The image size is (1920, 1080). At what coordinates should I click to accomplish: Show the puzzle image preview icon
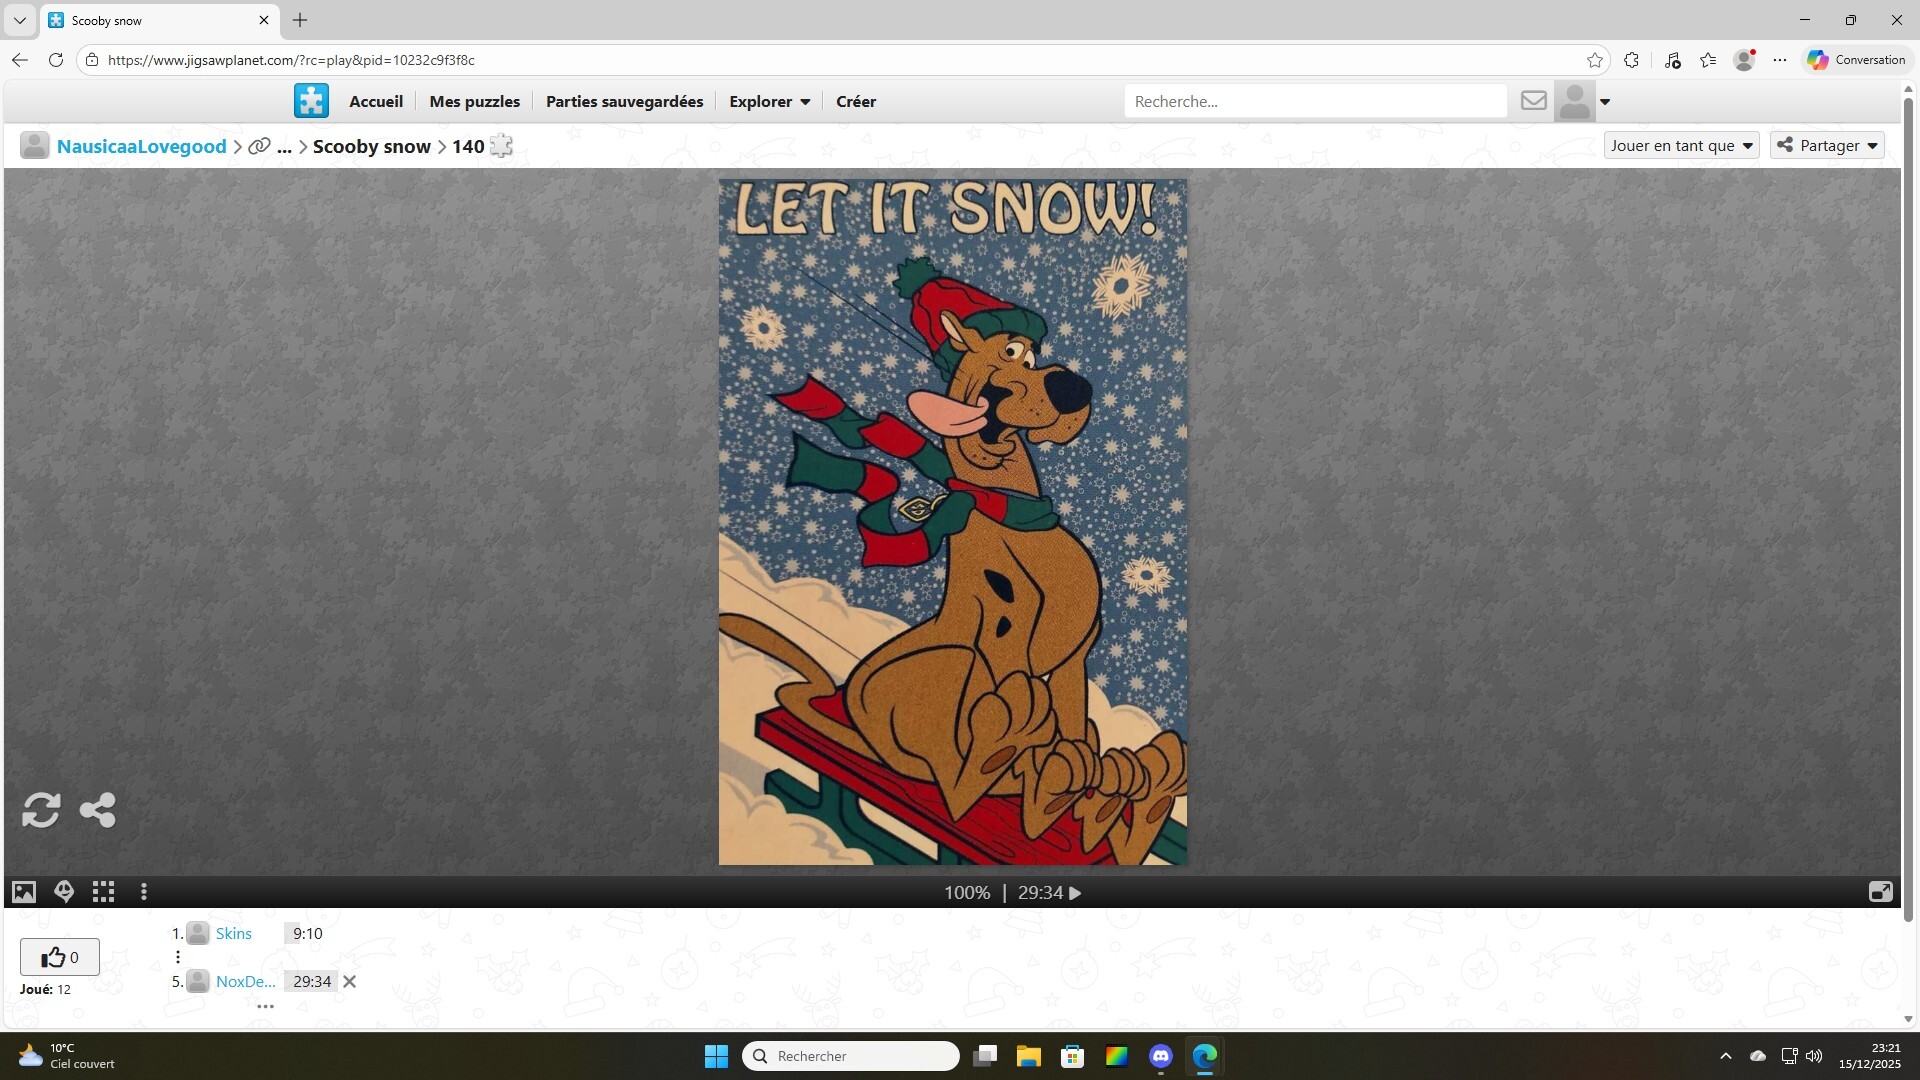point(24,892)
